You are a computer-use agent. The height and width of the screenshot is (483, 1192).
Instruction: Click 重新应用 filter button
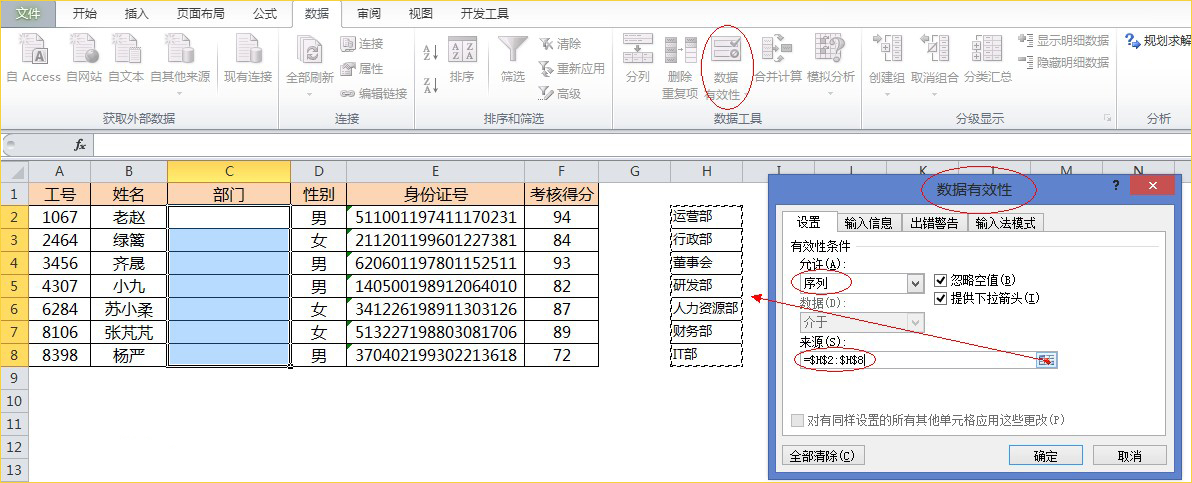[x=571, y=68]
